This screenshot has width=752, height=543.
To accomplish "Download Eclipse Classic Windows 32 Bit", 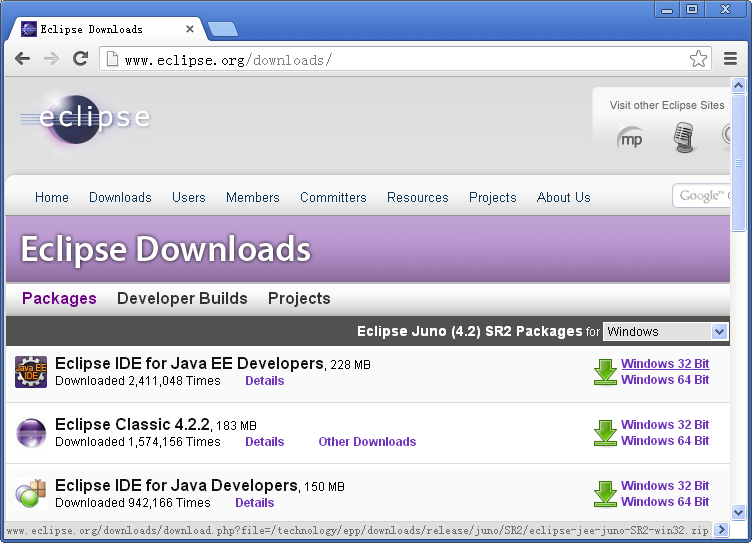I will 665,425.
